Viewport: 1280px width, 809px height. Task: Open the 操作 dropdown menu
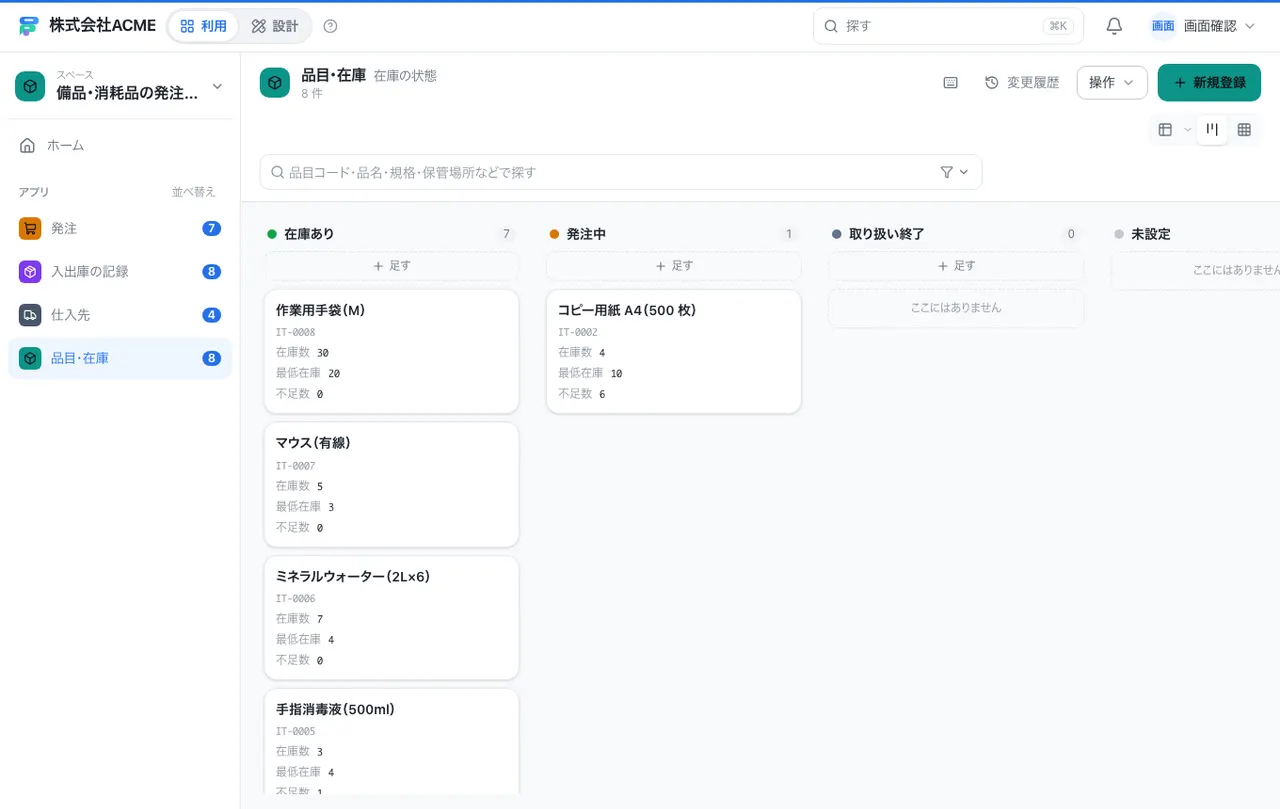(1112, 83)
